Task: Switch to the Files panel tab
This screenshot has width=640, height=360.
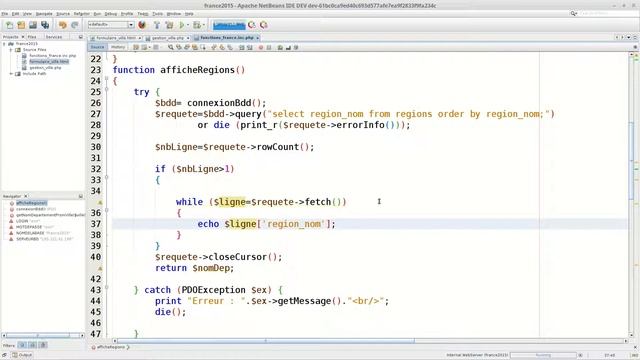Action: pyautogui.click(x=32, y=37)
